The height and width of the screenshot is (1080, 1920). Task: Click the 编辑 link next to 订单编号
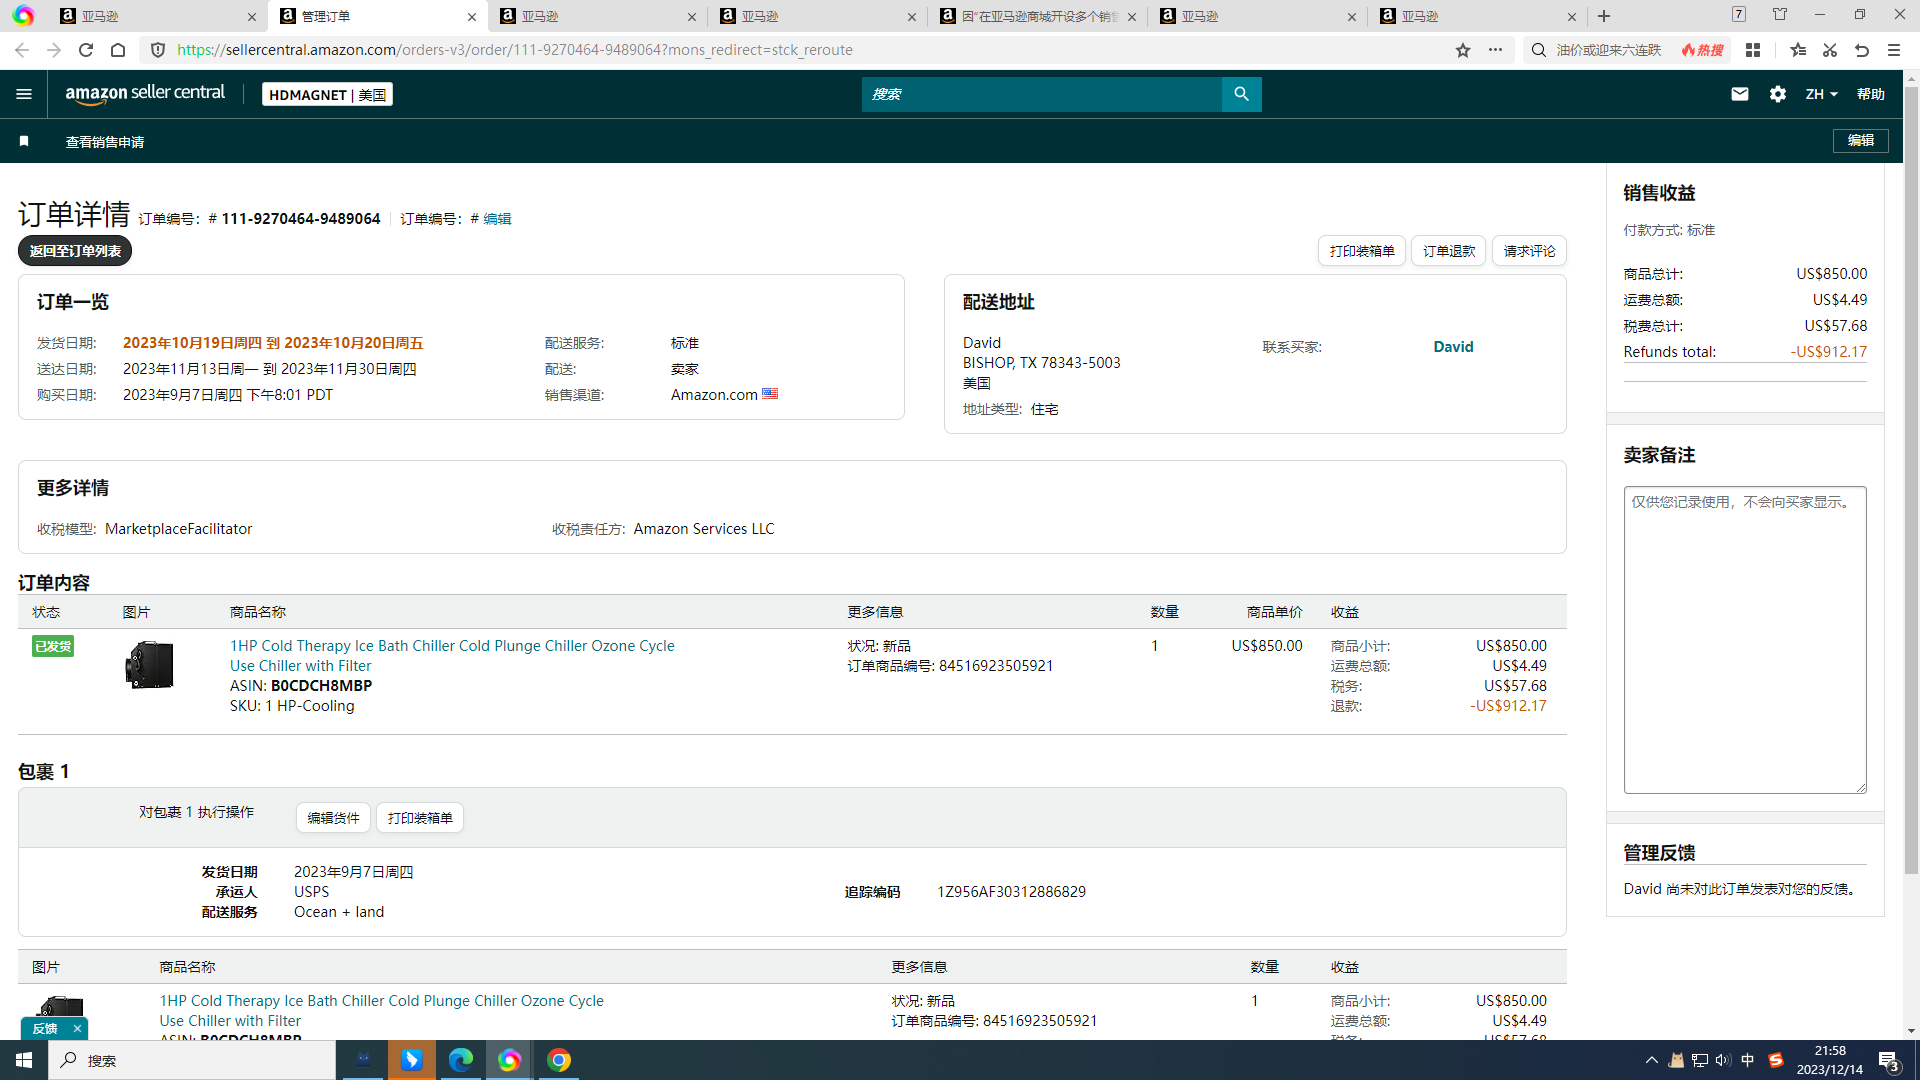tap(497, 219)
